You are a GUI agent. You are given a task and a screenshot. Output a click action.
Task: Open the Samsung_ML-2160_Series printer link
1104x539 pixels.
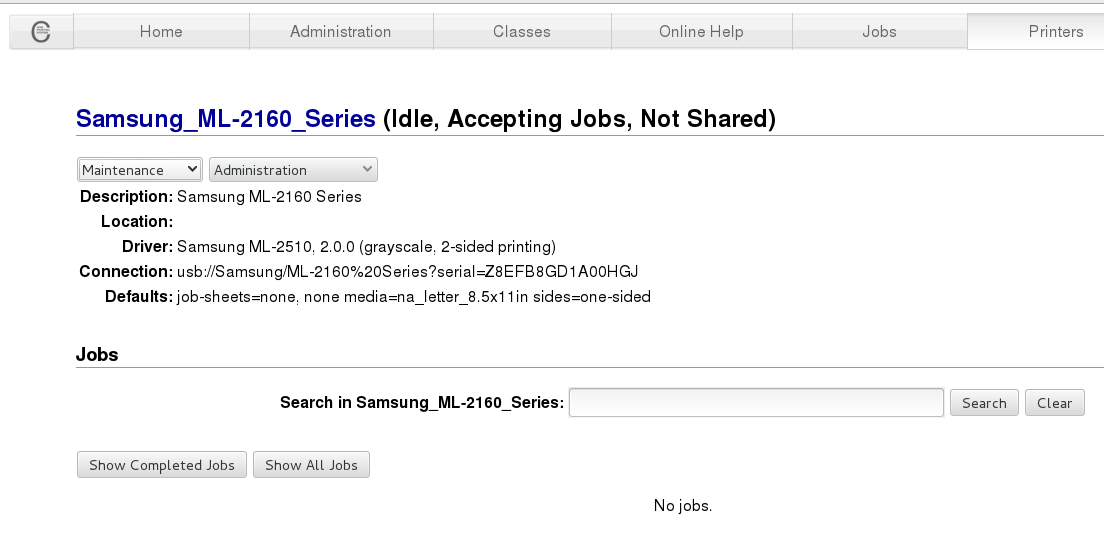(x=226, y=119)
